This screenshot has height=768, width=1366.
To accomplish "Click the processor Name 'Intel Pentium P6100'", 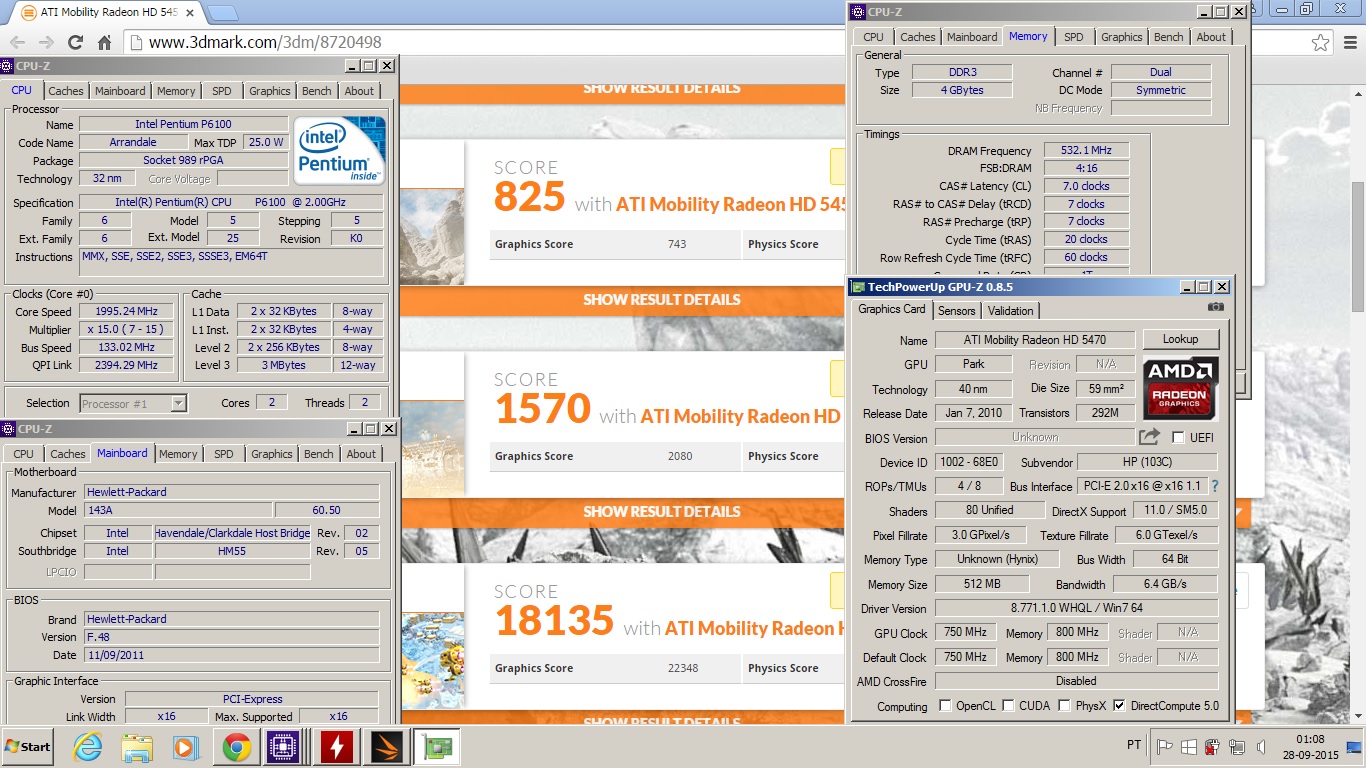I will coord(184,124).
